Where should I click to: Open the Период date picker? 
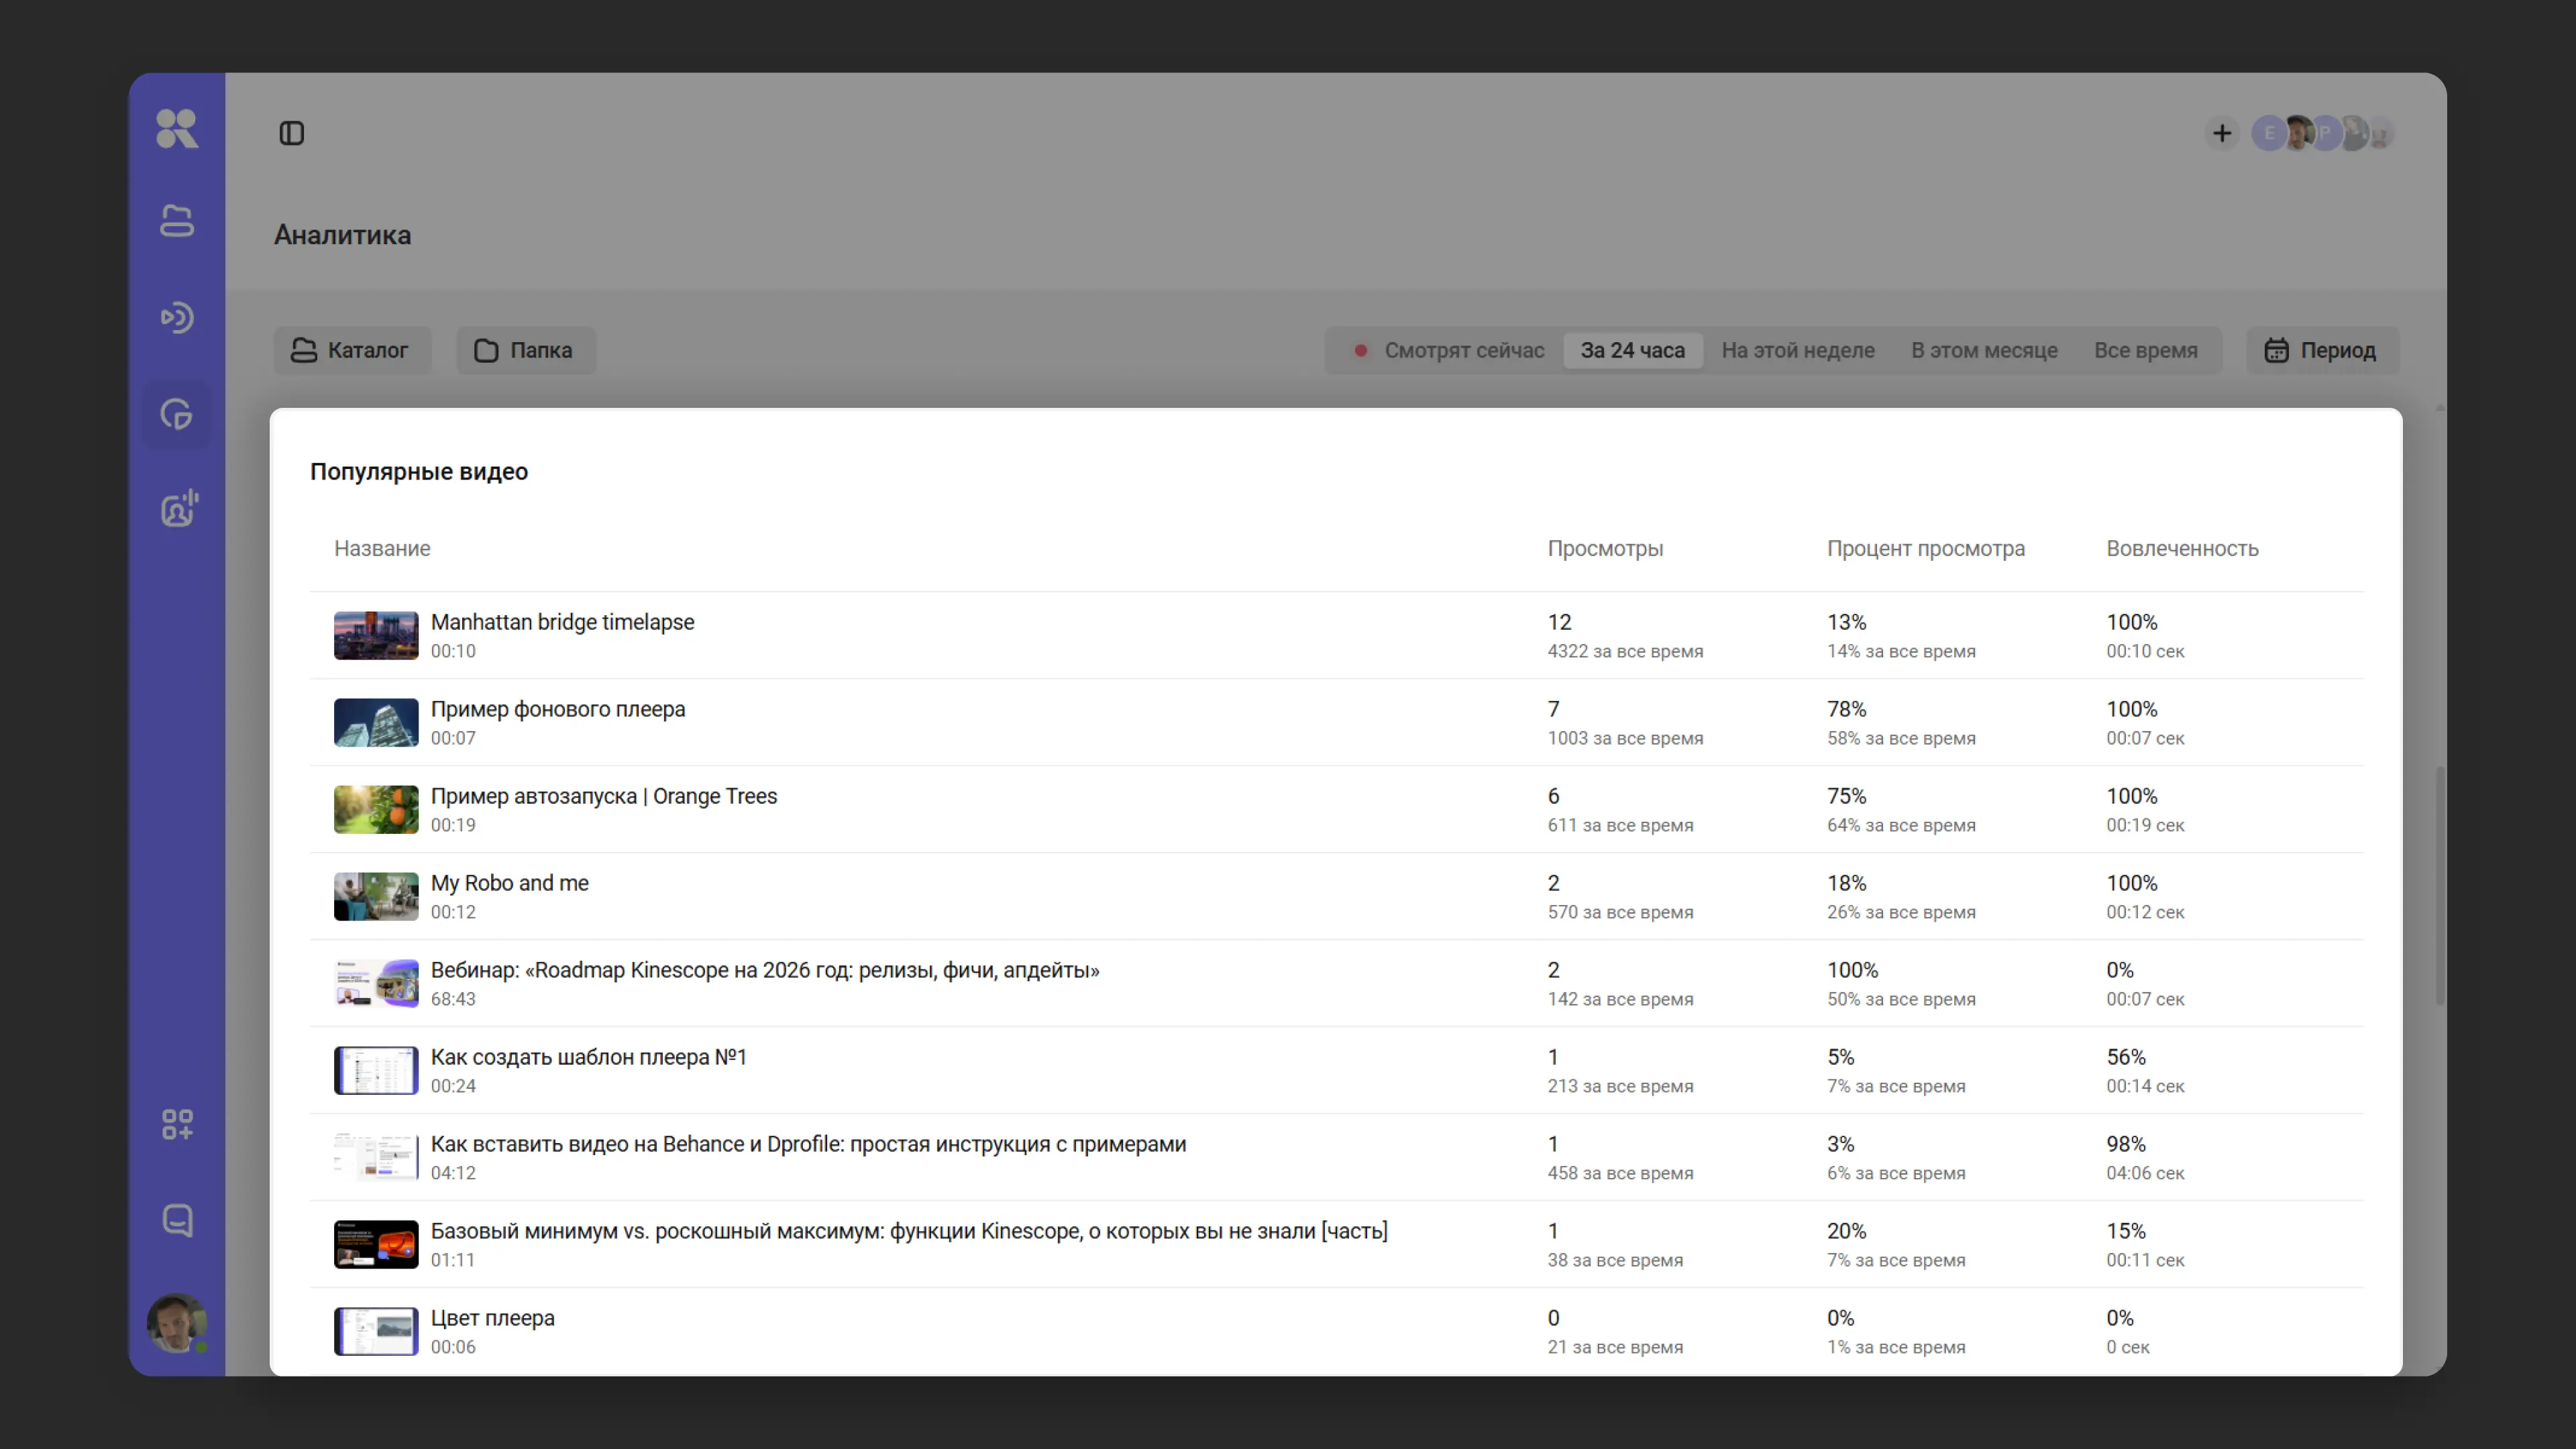tap(2321, 351)
